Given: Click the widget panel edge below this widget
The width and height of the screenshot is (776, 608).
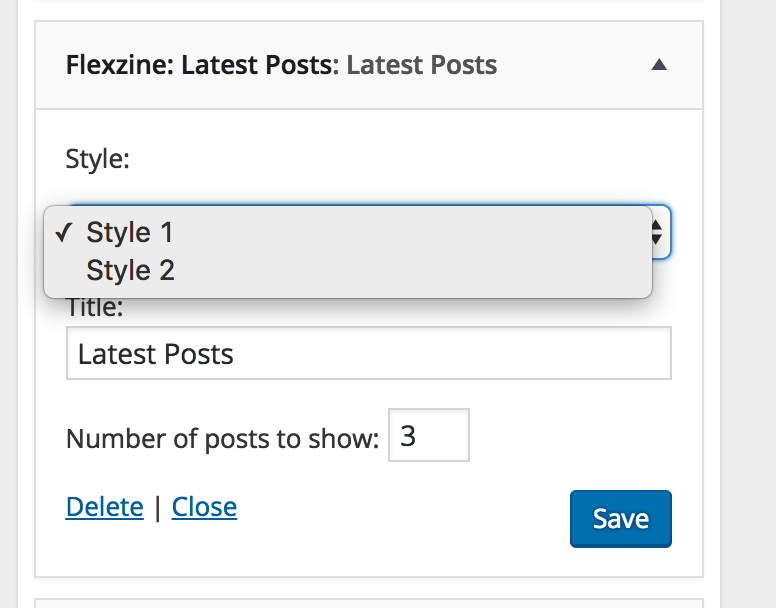Looking at the screenshot, I should 369,603.
